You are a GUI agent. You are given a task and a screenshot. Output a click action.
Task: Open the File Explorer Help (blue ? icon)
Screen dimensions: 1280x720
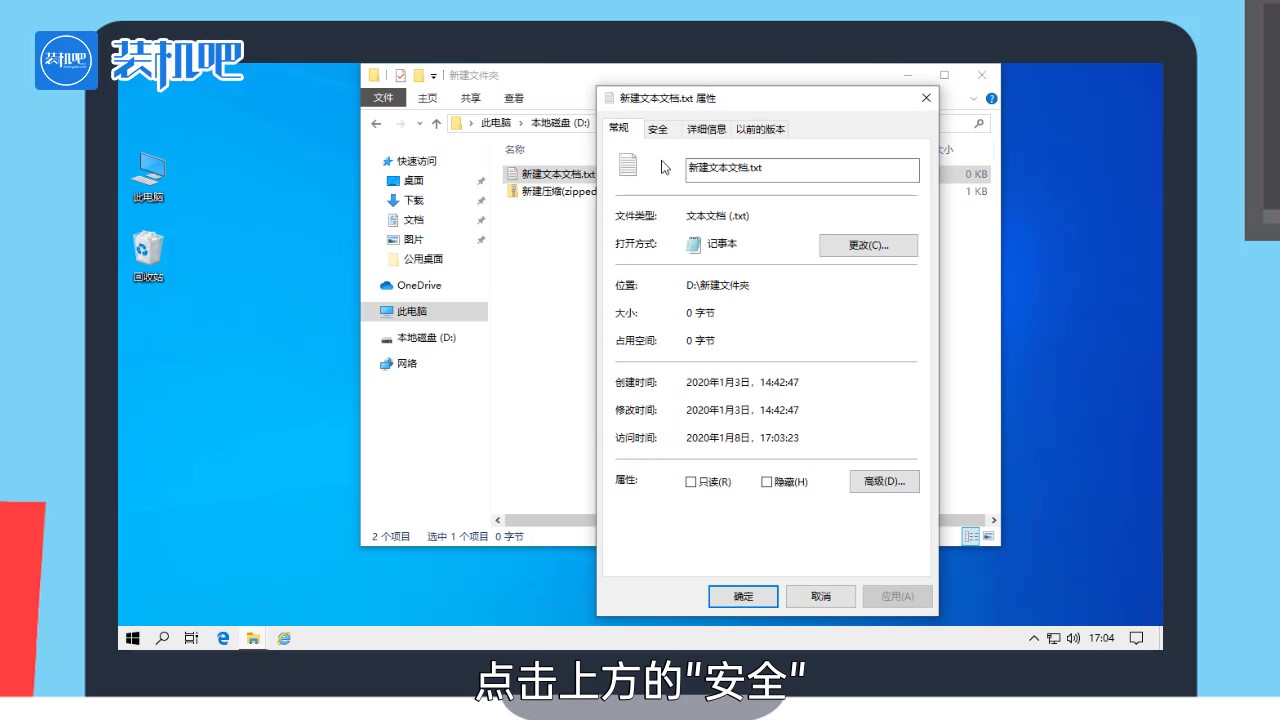(x=990, y=98)
